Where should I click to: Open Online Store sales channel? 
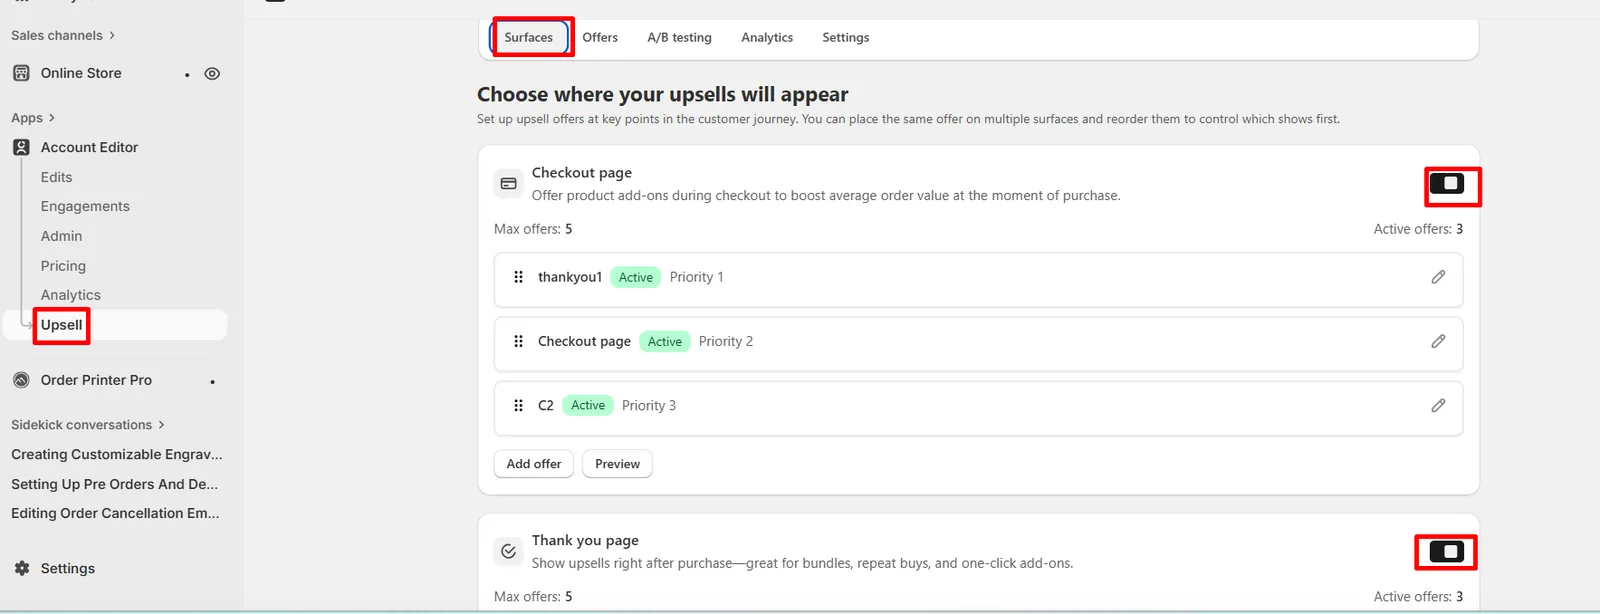point(81,73)
